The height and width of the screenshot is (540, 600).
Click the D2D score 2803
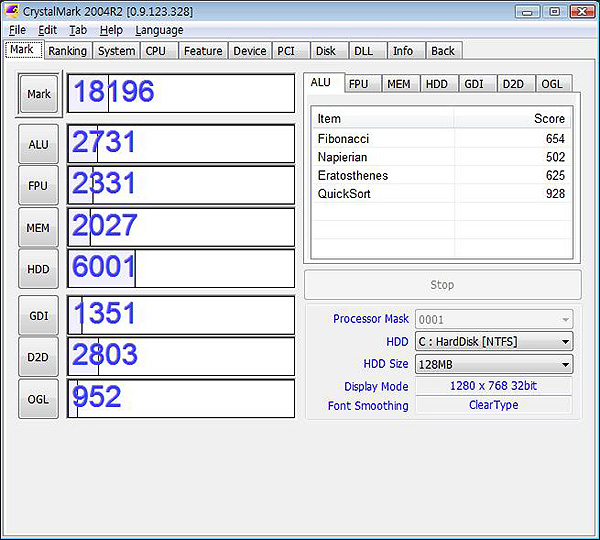click(104, 354)
